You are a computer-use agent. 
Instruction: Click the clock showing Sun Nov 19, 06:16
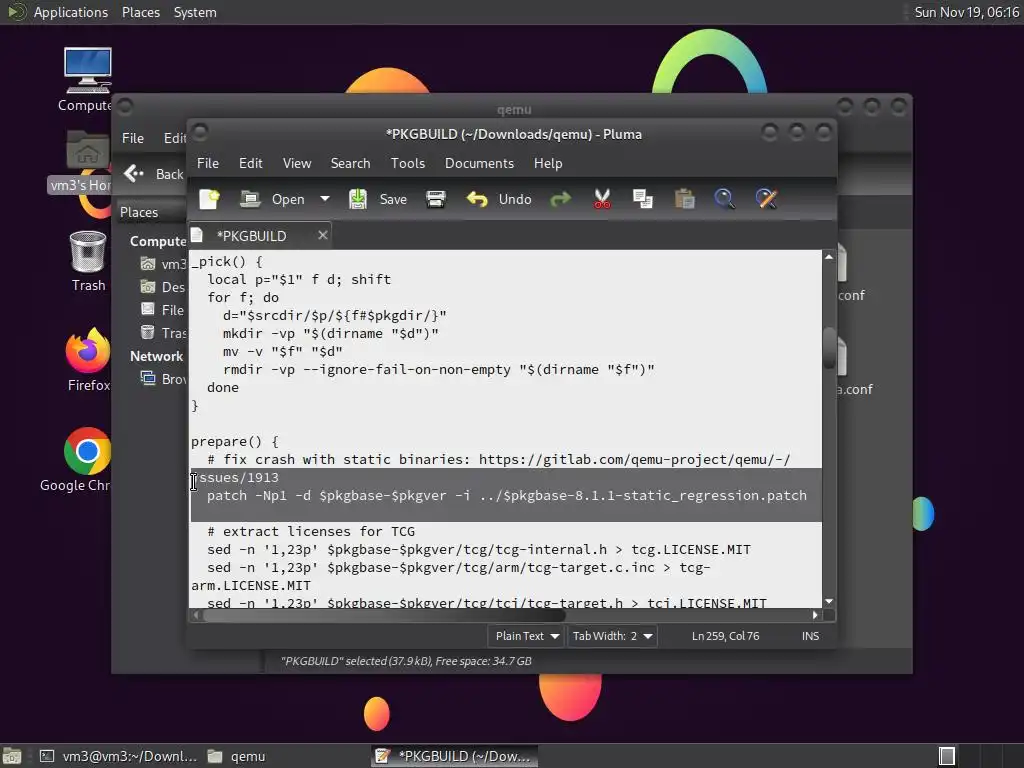click(x=966, y=12)
